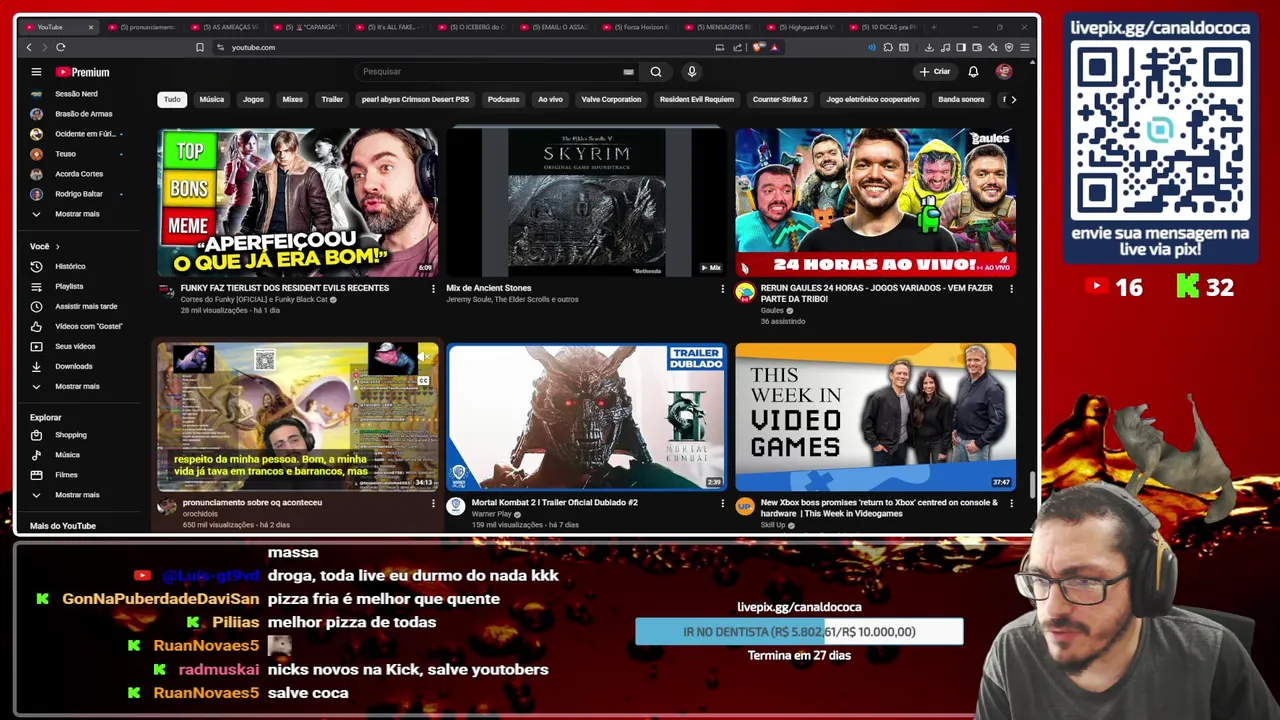Open the 24 HORAS AO VIVO Gaules thumbnail
The image size is (1280, 720).
pos(875,202)
